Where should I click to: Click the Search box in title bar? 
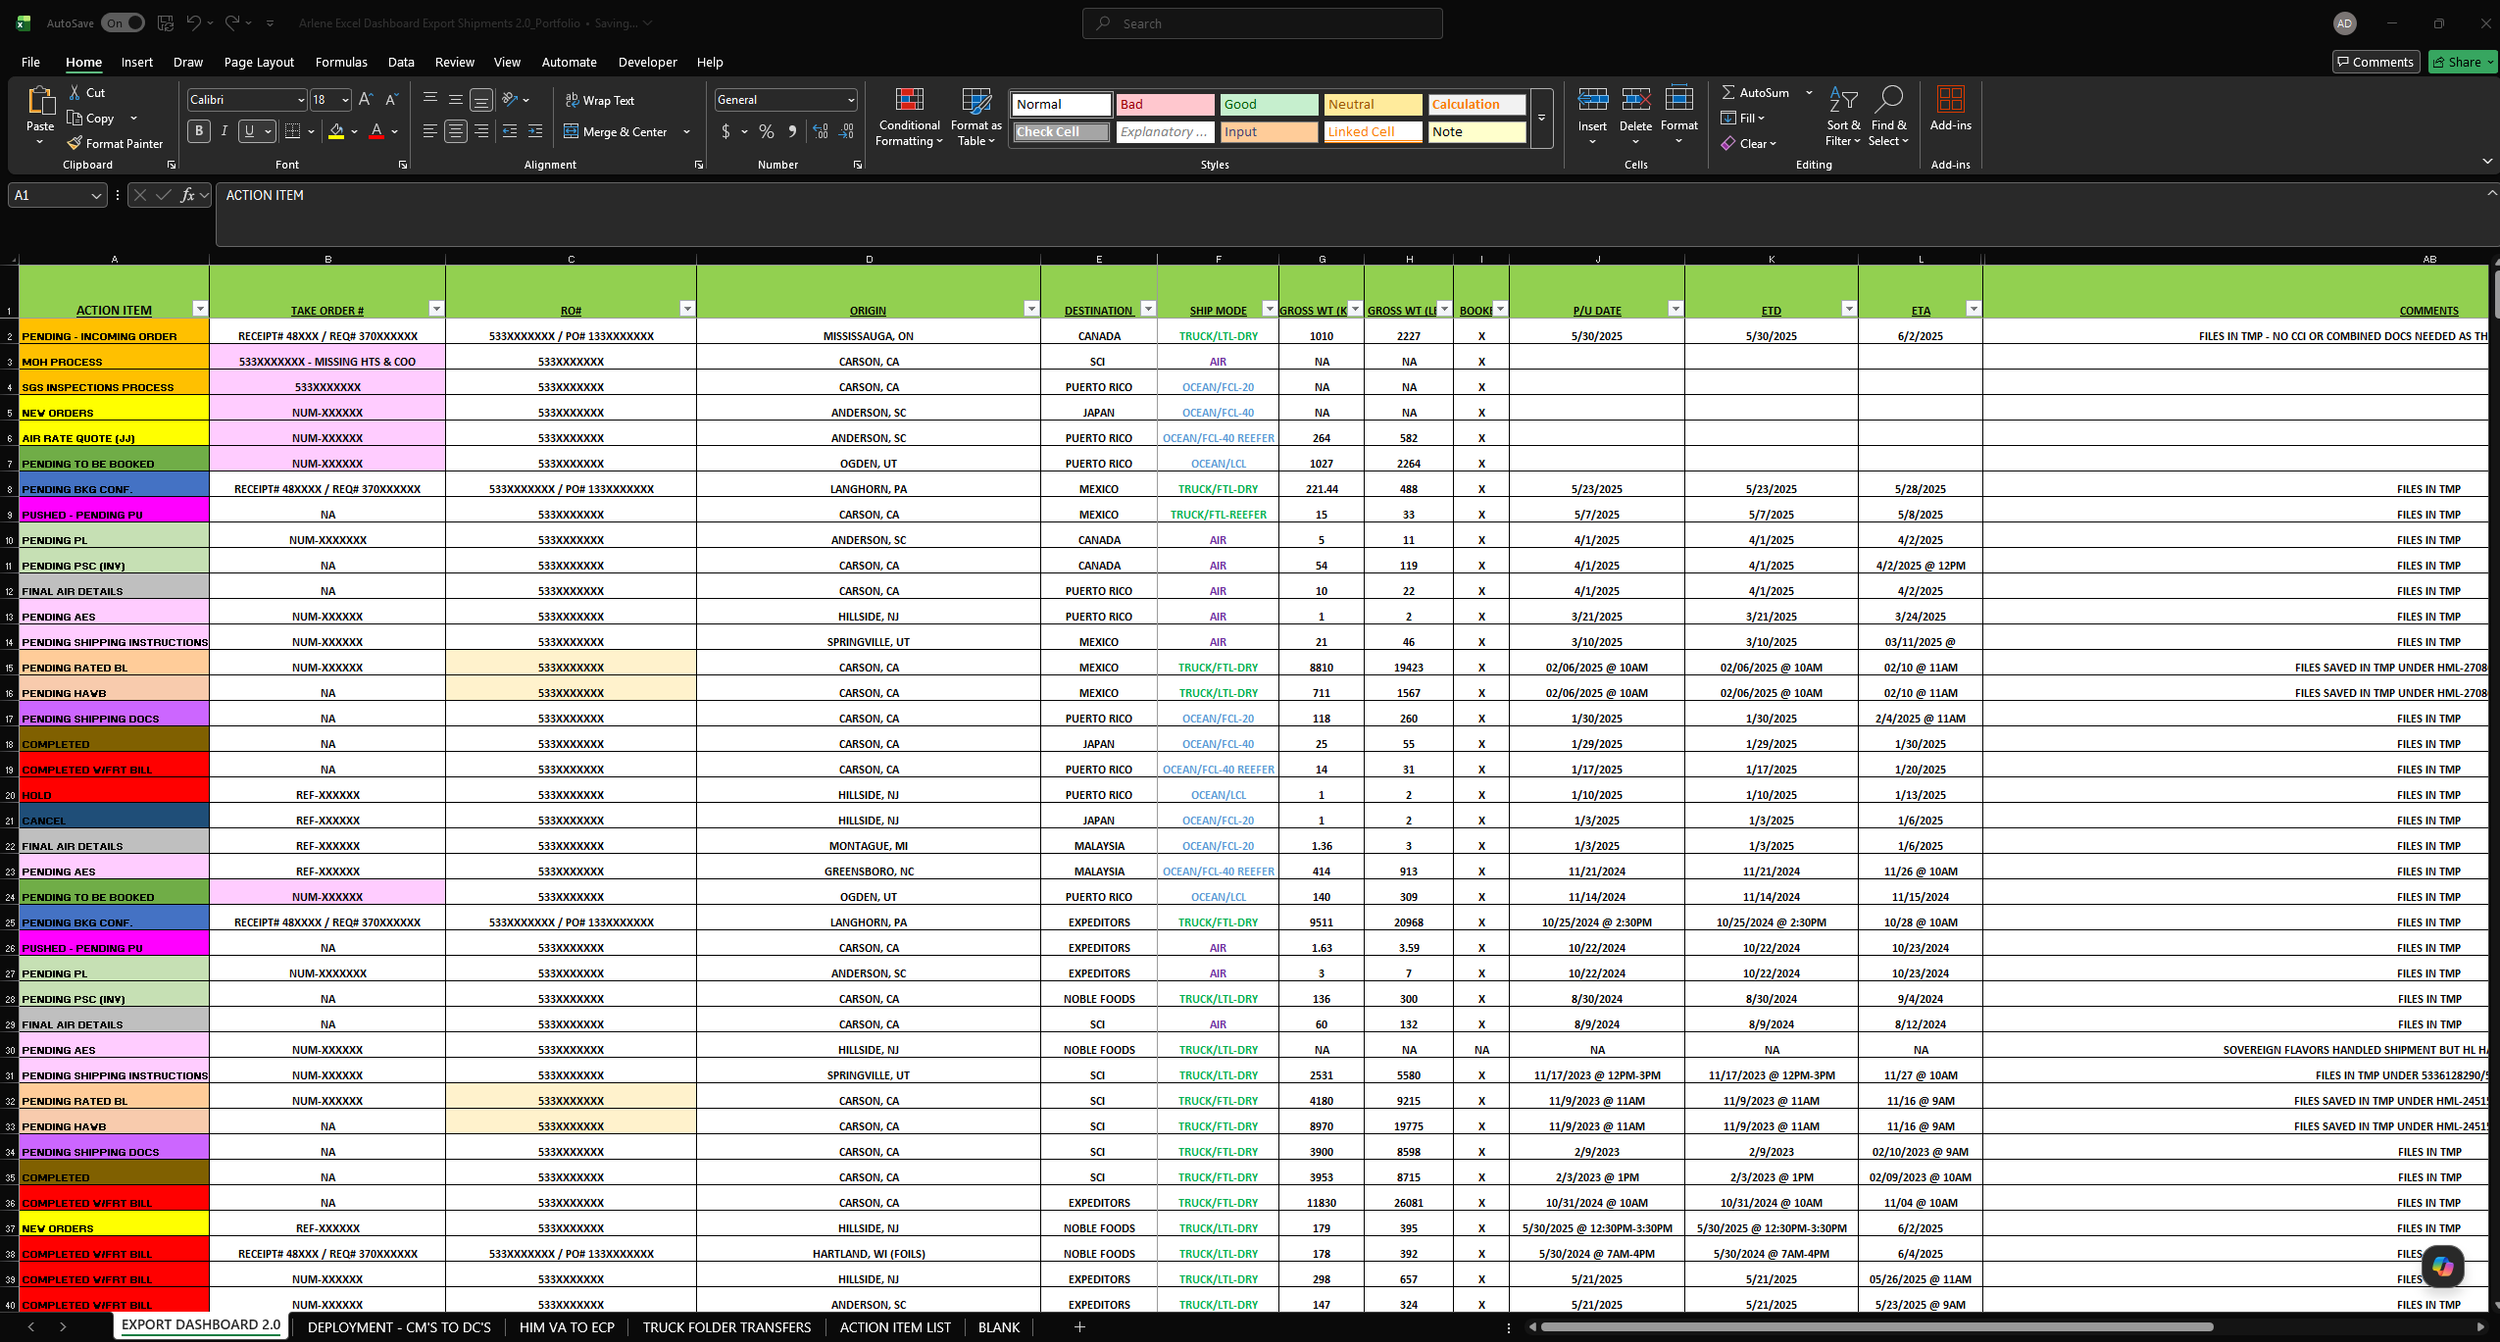point(1262,23)
